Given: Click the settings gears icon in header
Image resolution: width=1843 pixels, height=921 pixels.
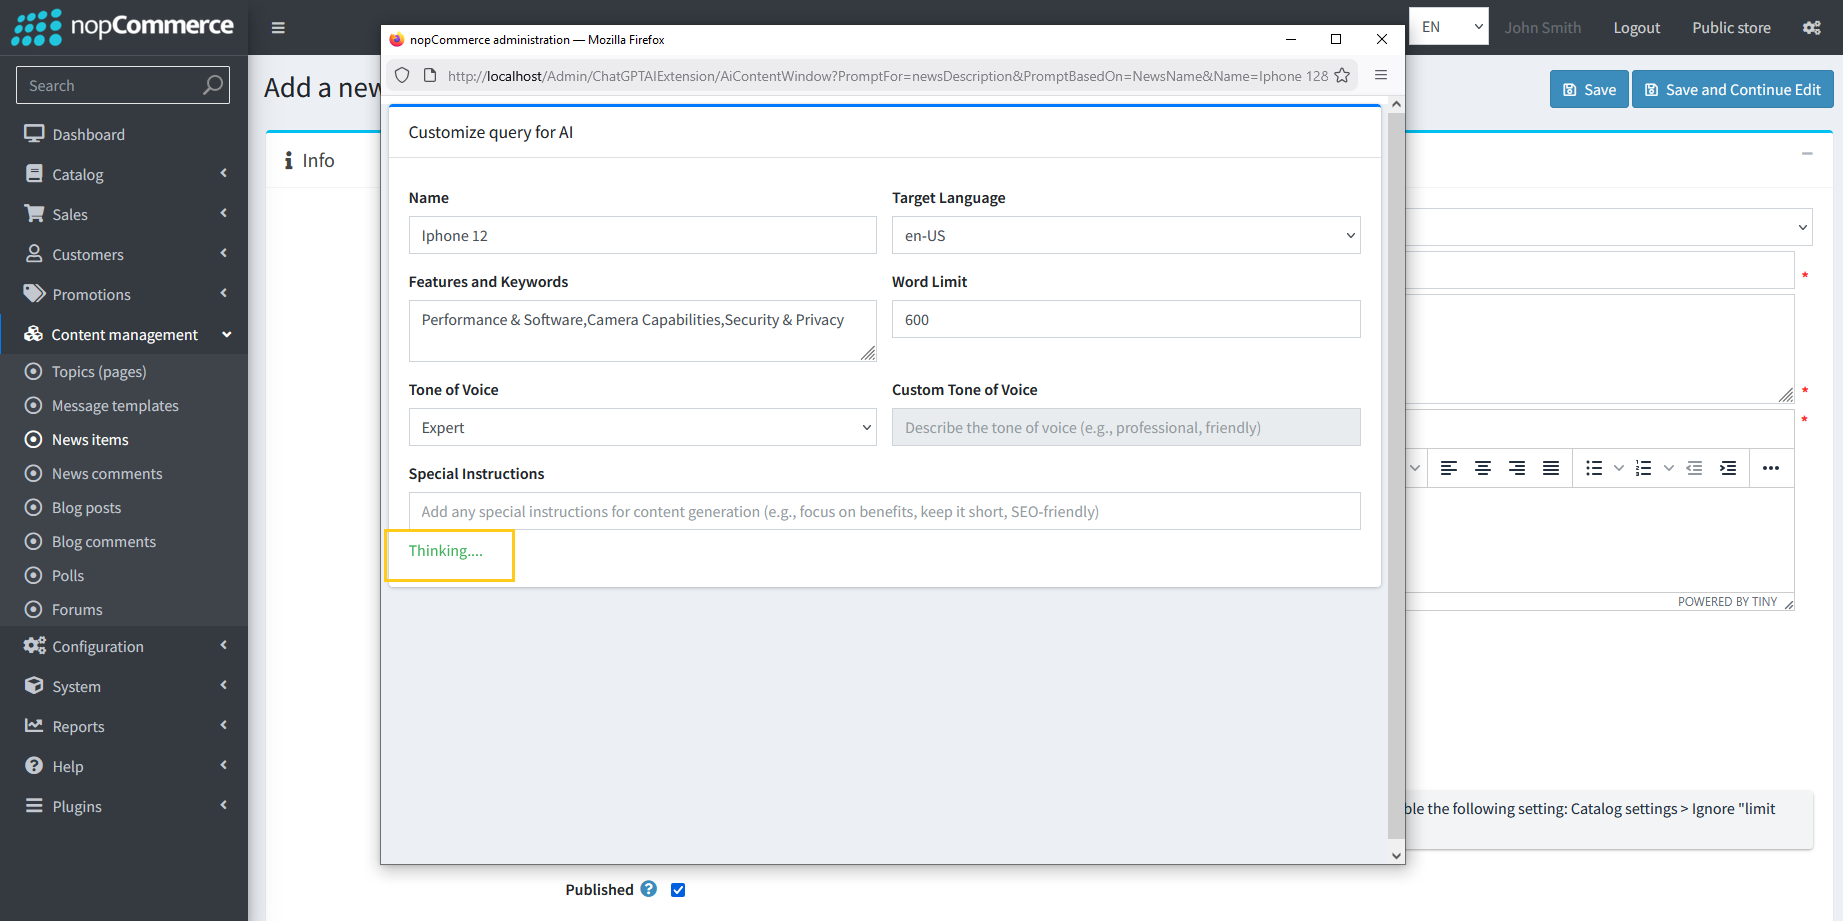Looking at the screenshot, I should click(x=1811, y=28).
